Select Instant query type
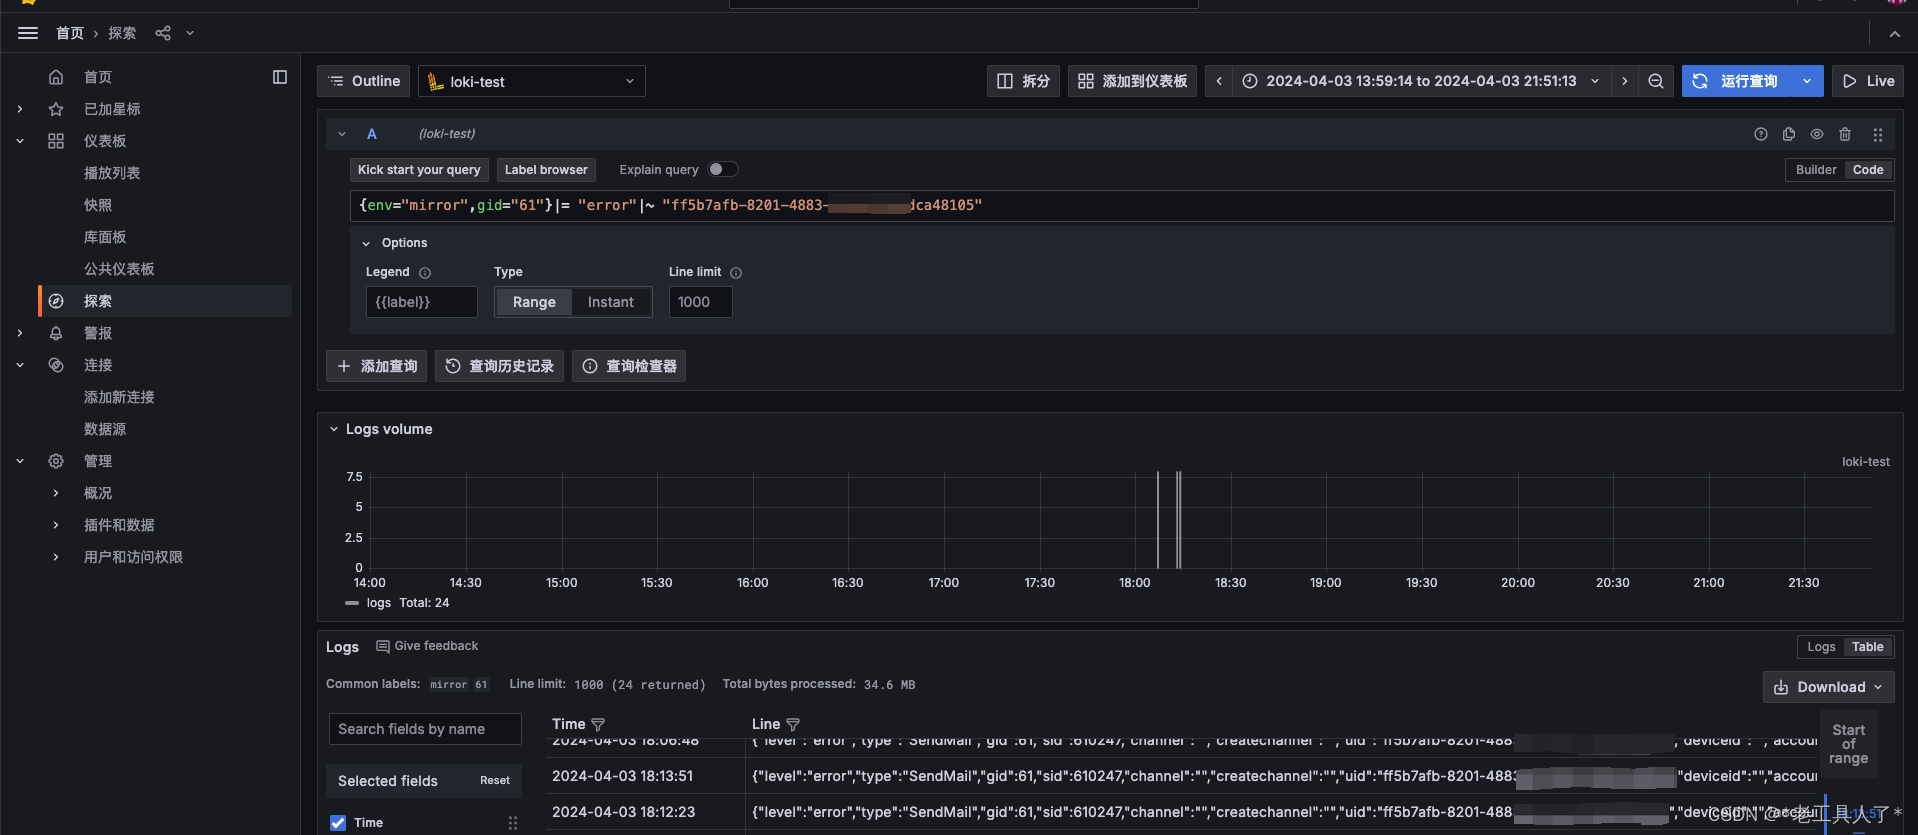1918x835 pixels. tap(610, 302)
